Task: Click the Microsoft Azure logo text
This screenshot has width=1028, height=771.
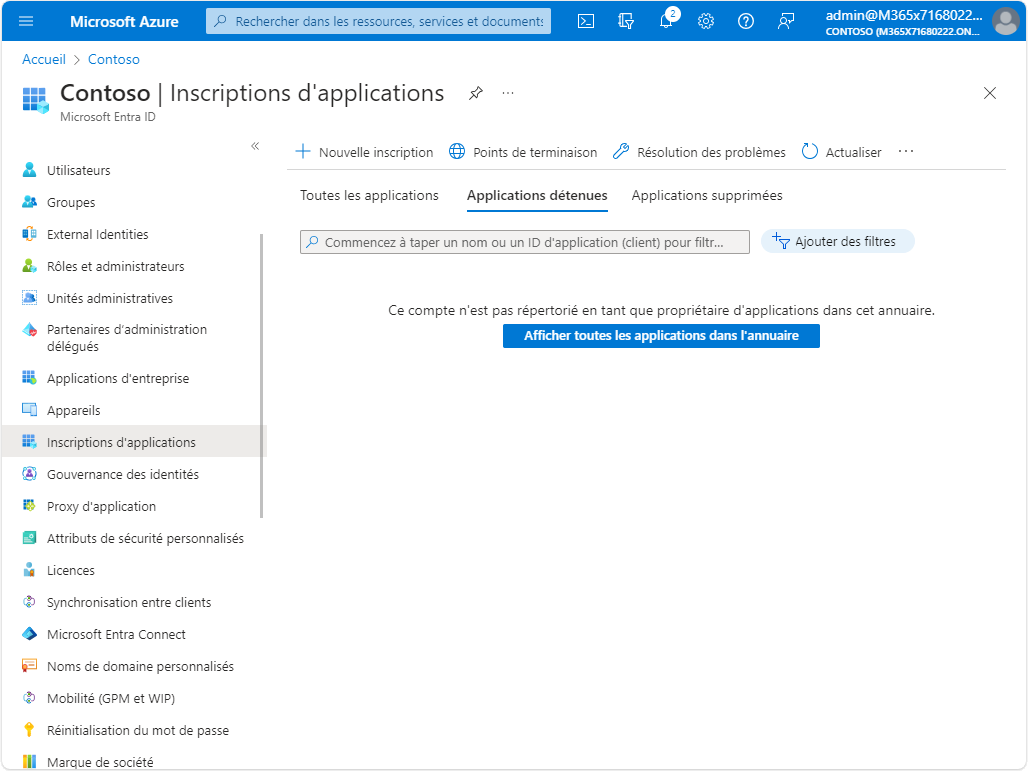Action: click(124, 22)
